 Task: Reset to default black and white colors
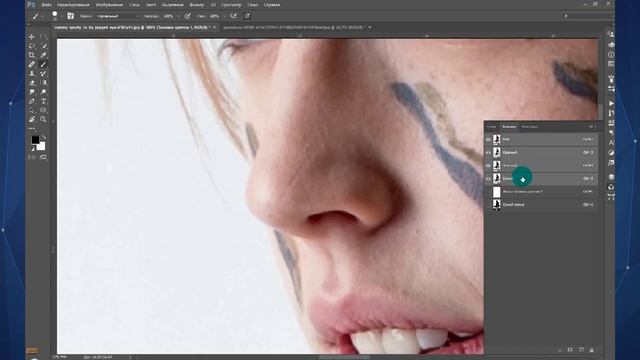click(33, 149)
